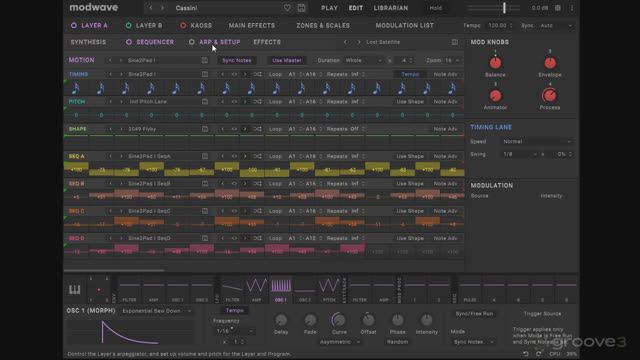Toggle the Arp & Setup power circle
Screen dimensions: 640x360
(x=191, y=42)
